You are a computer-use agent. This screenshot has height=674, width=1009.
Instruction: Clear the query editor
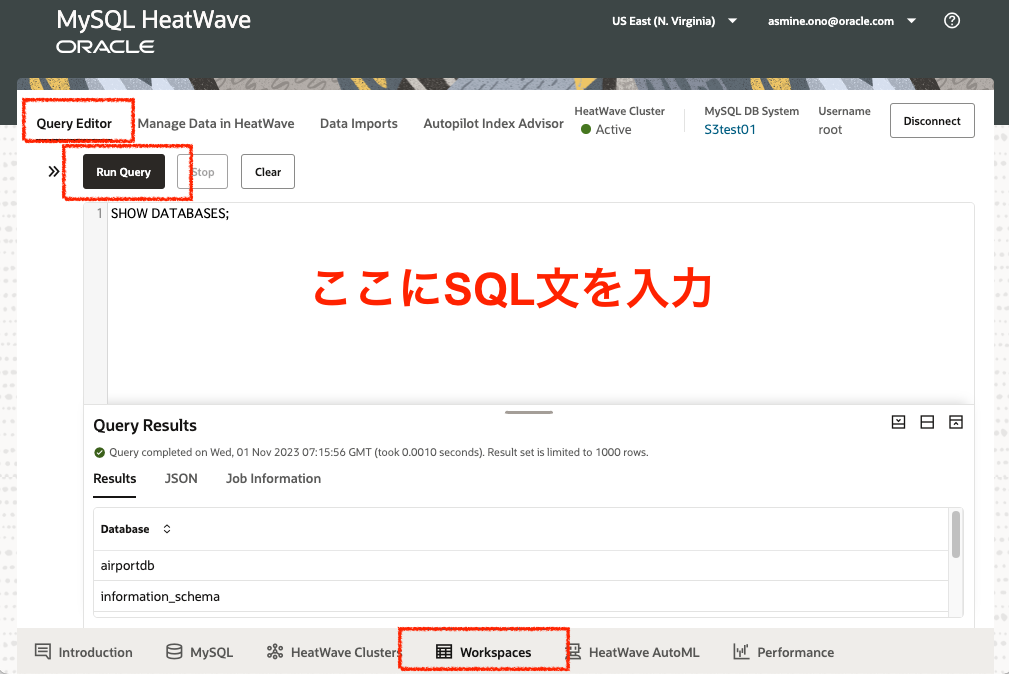(268, 171)
